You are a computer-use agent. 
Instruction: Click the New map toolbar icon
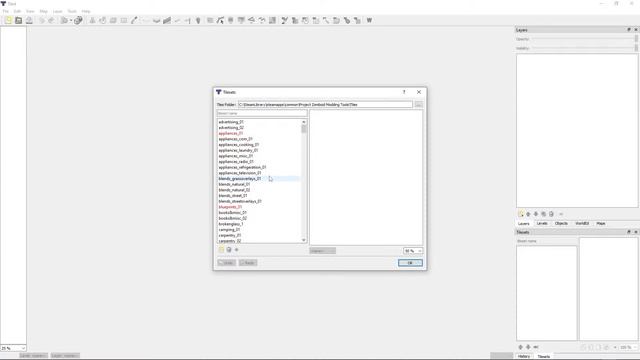[8, 20]
